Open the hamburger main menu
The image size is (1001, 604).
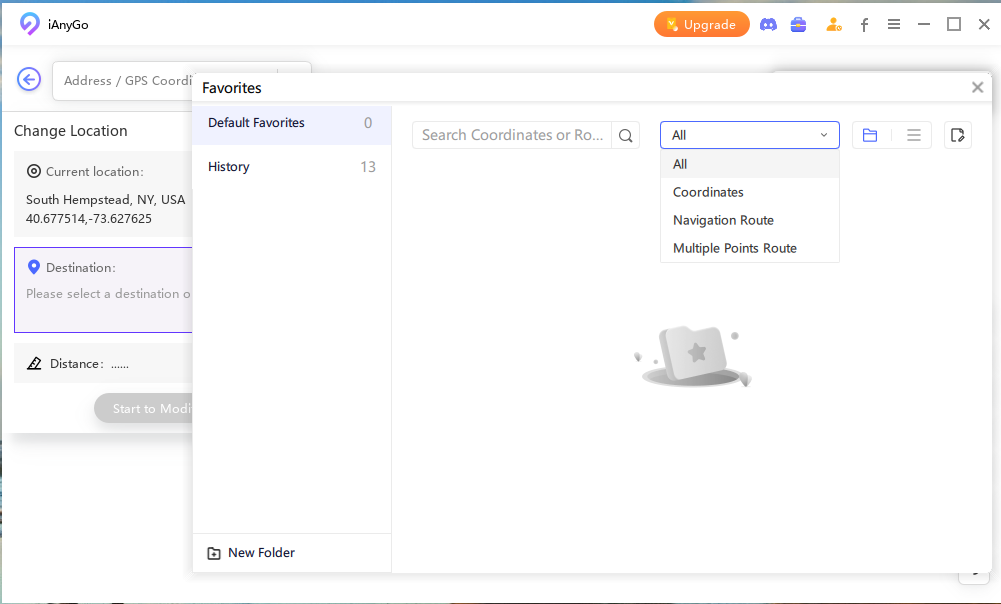pyautogui.click(x=894, y=25)
